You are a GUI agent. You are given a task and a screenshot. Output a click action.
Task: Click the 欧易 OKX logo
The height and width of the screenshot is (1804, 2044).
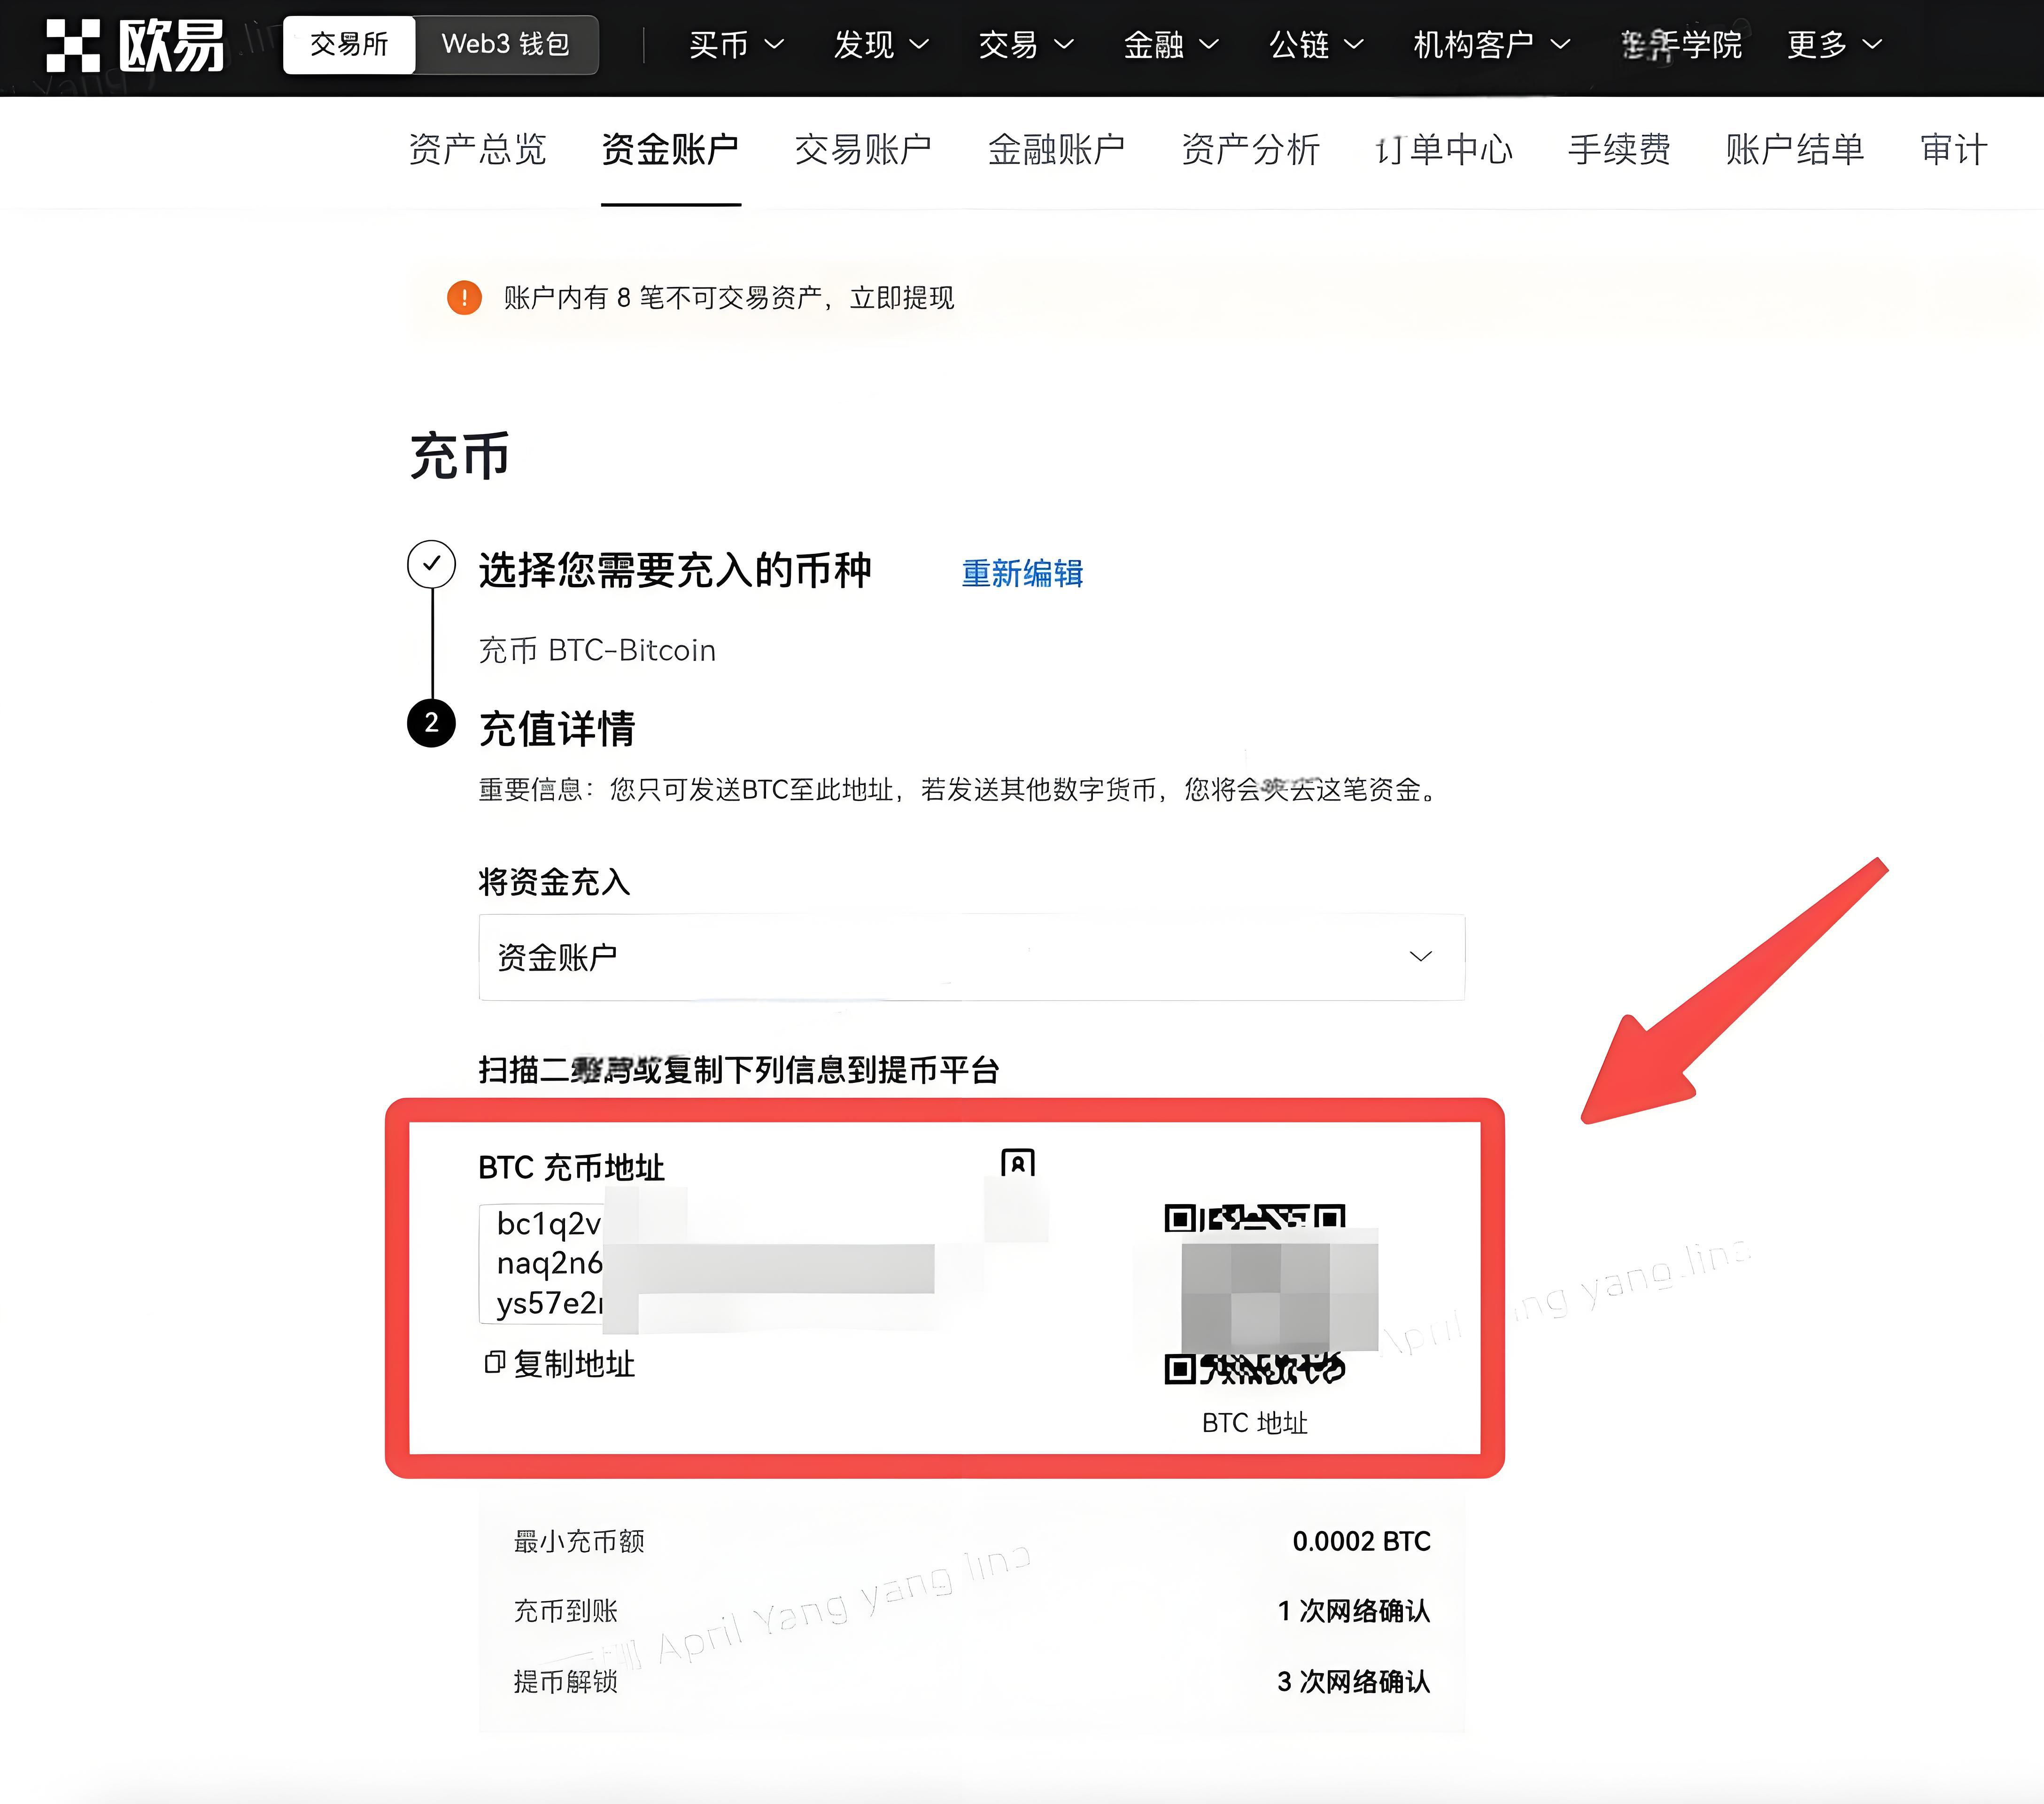coord(135,45)
